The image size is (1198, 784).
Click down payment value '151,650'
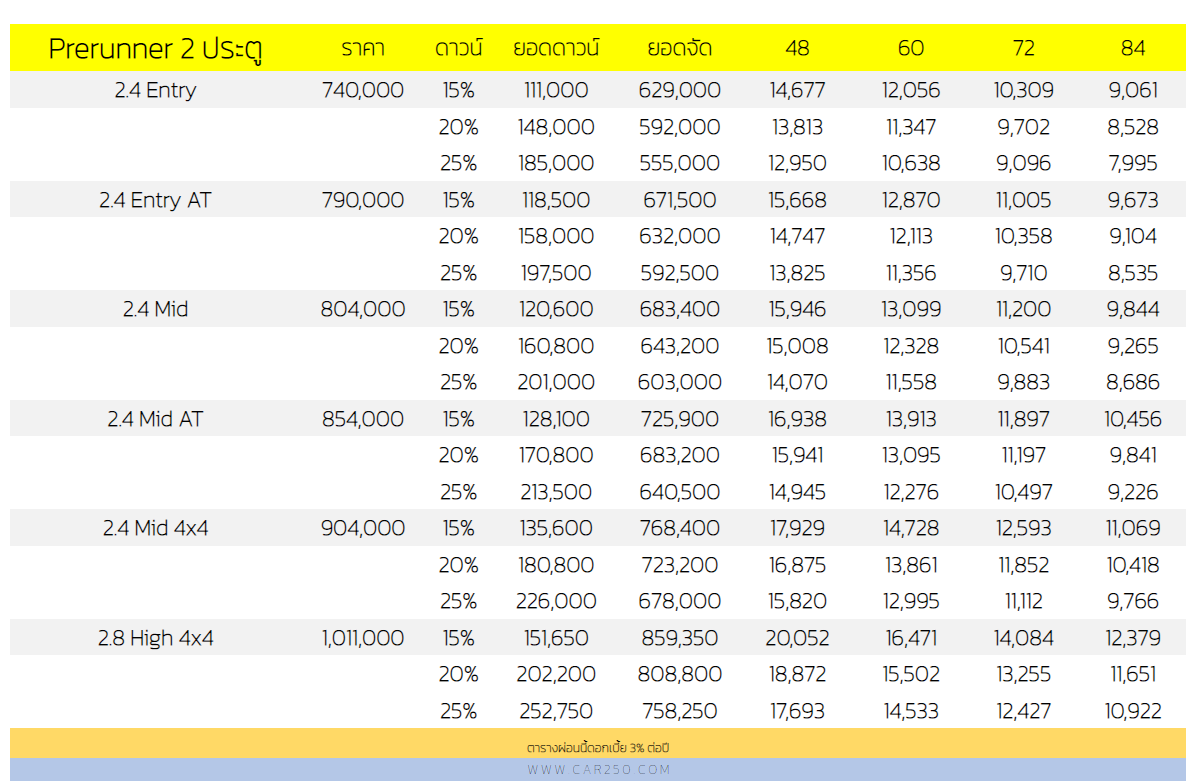click(x=556, y=638)
